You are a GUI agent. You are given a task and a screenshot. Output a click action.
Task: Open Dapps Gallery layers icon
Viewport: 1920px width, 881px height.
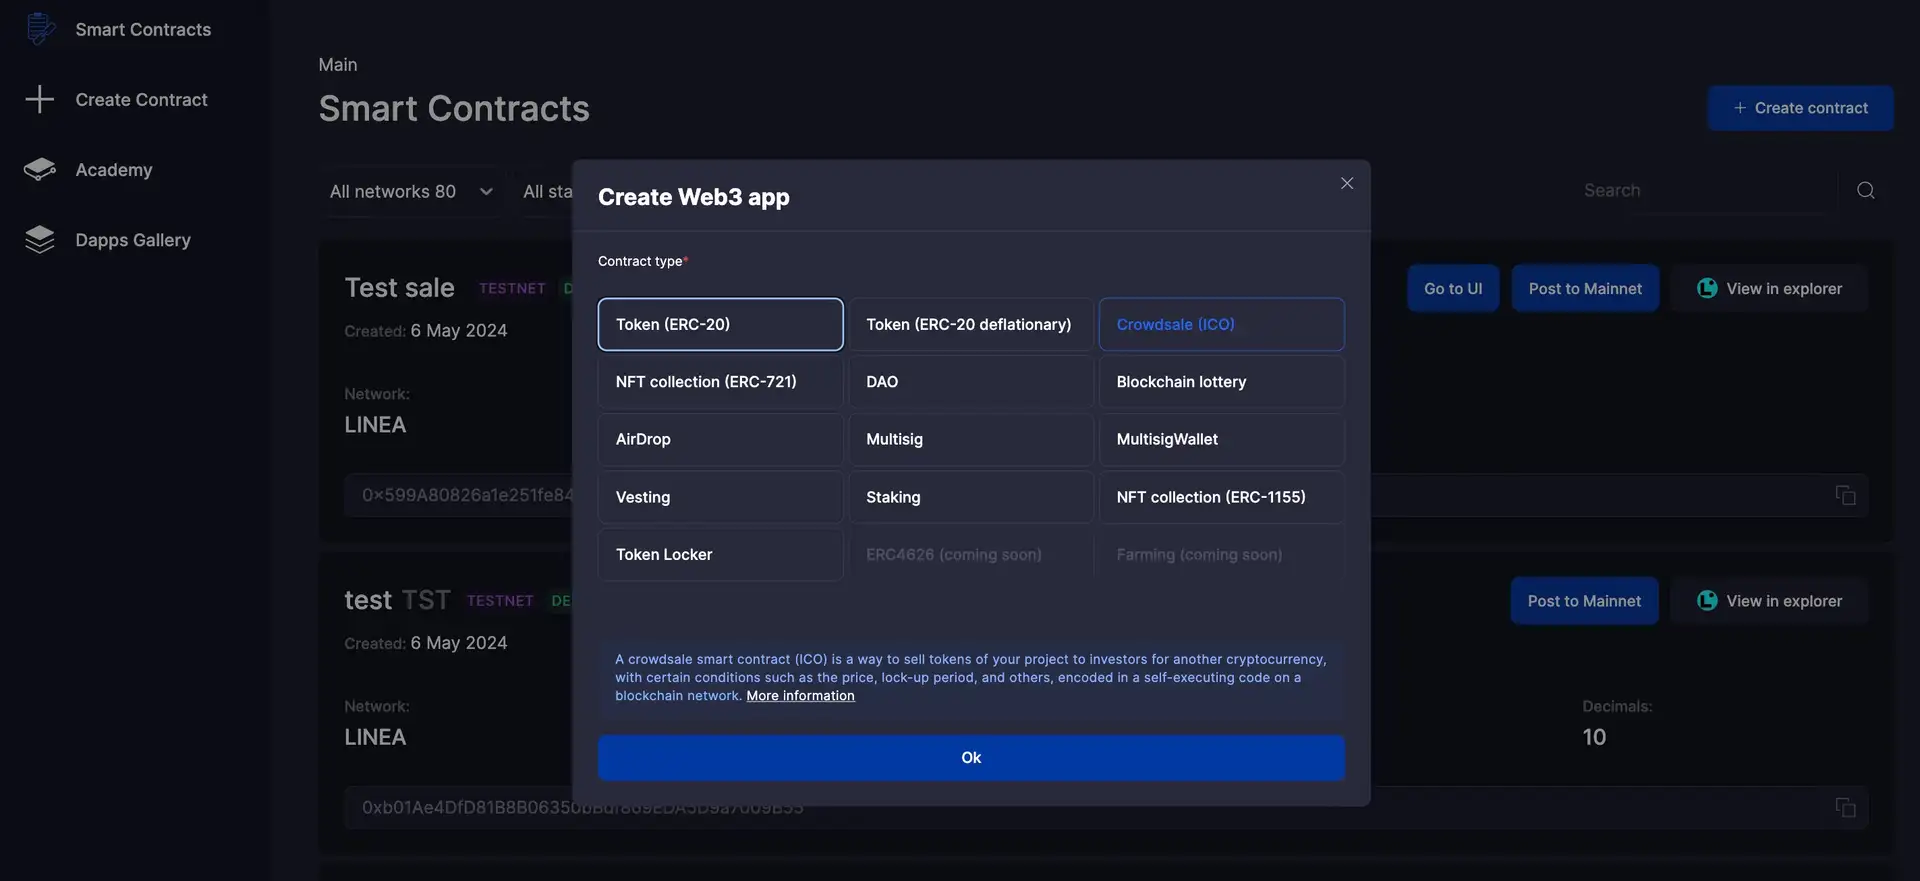[x=40, y=240]
